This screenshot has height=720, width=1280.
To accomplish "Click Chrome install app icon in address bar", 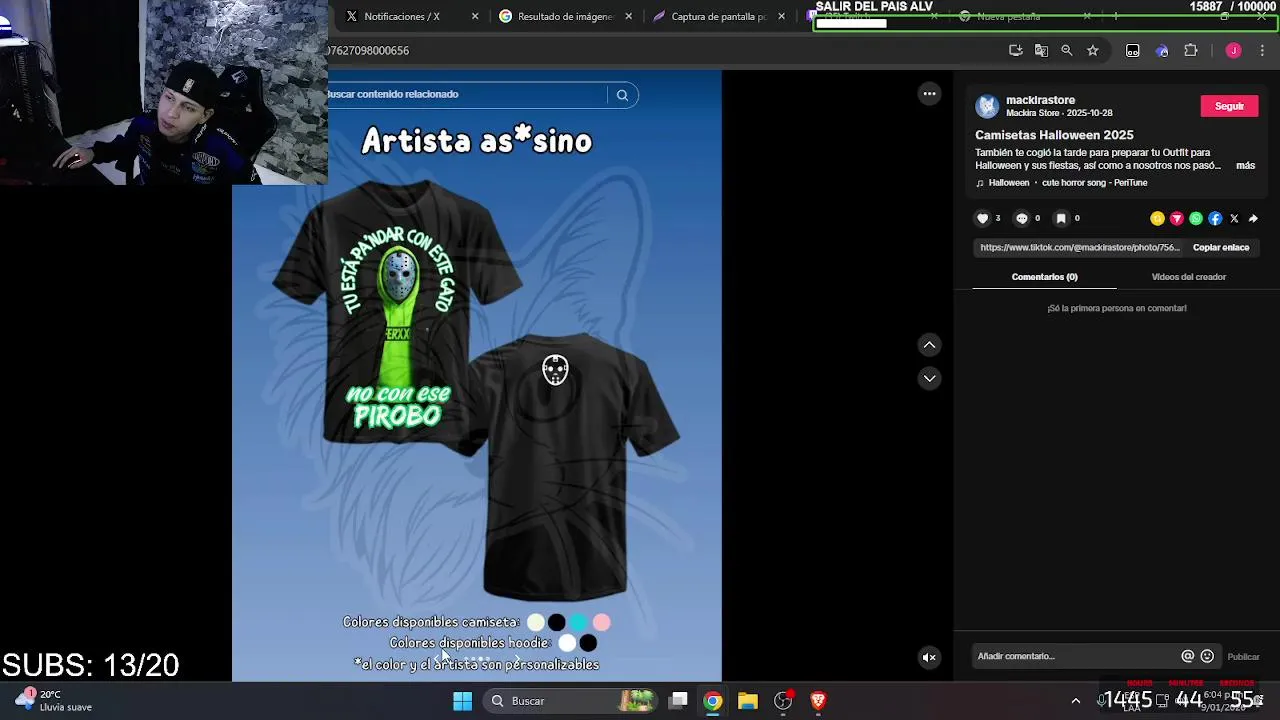I will pyautogui.click(x=1016, y=50).
